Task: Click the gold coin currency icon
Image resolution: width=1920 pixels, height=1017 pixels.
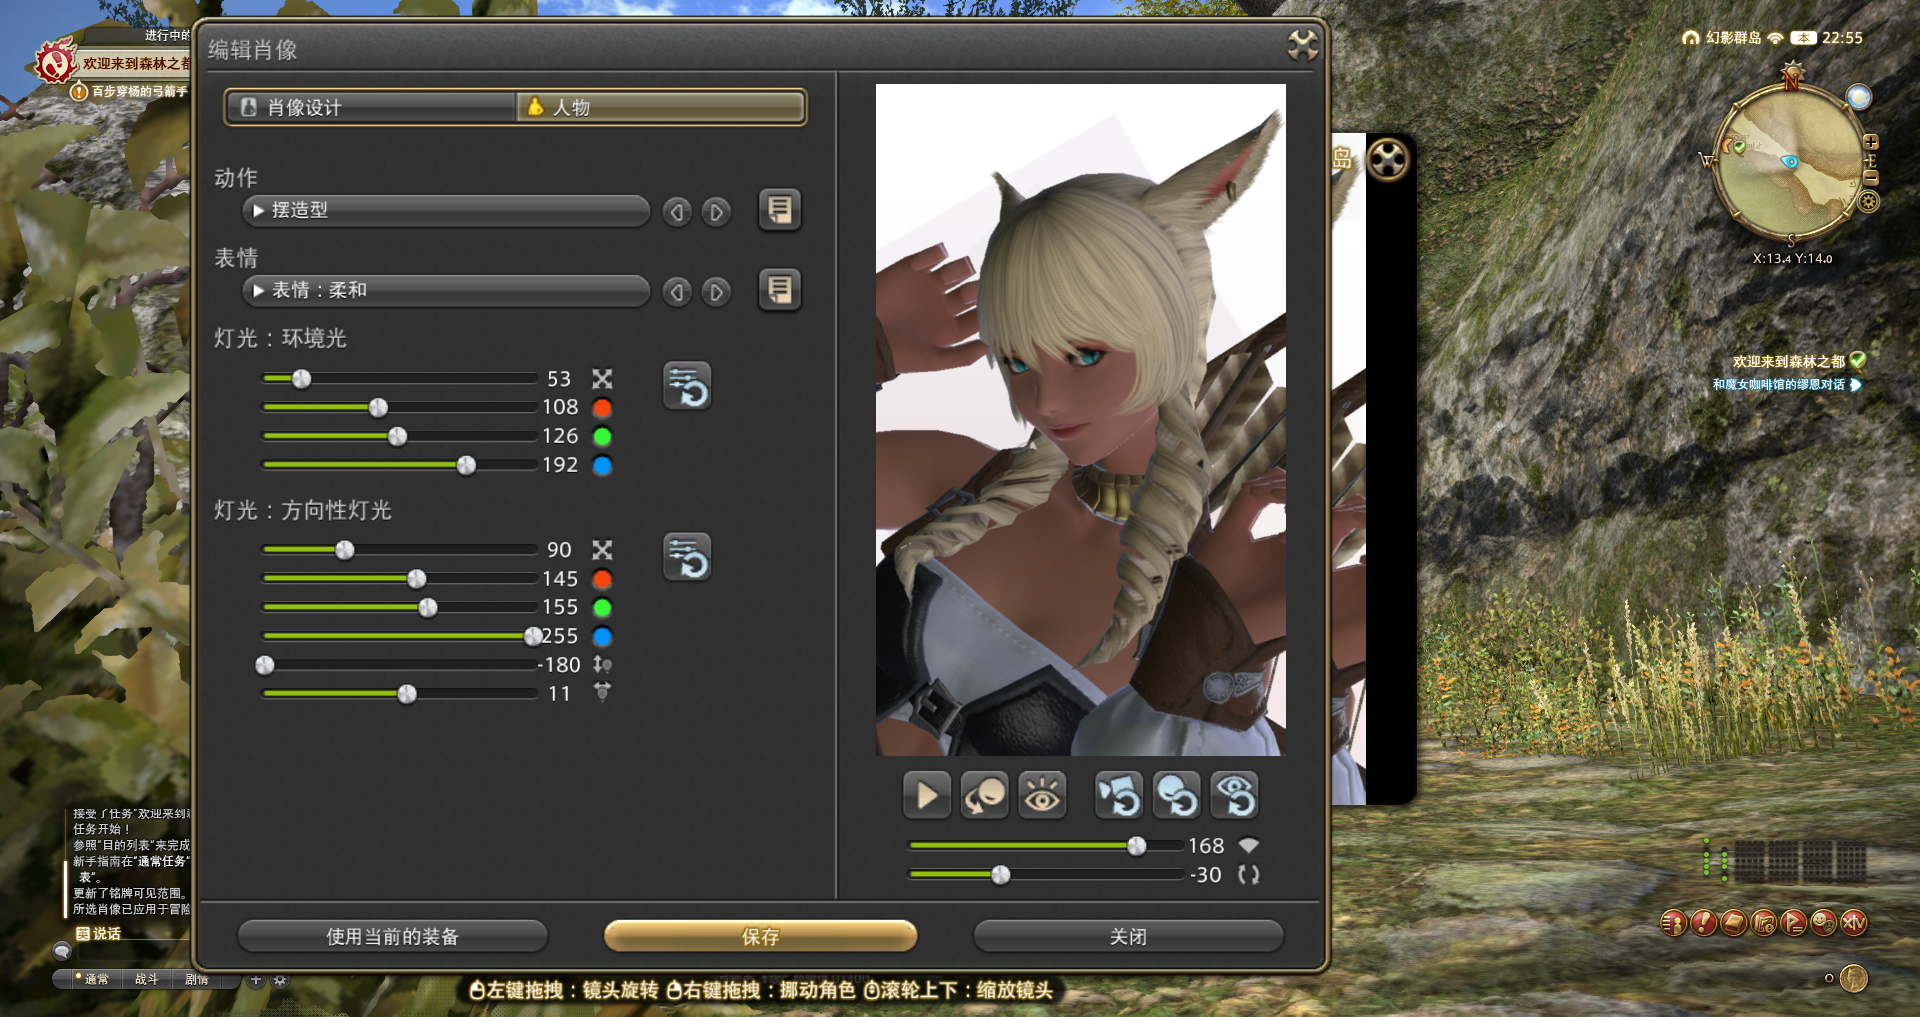Action: pos(1853,978)
